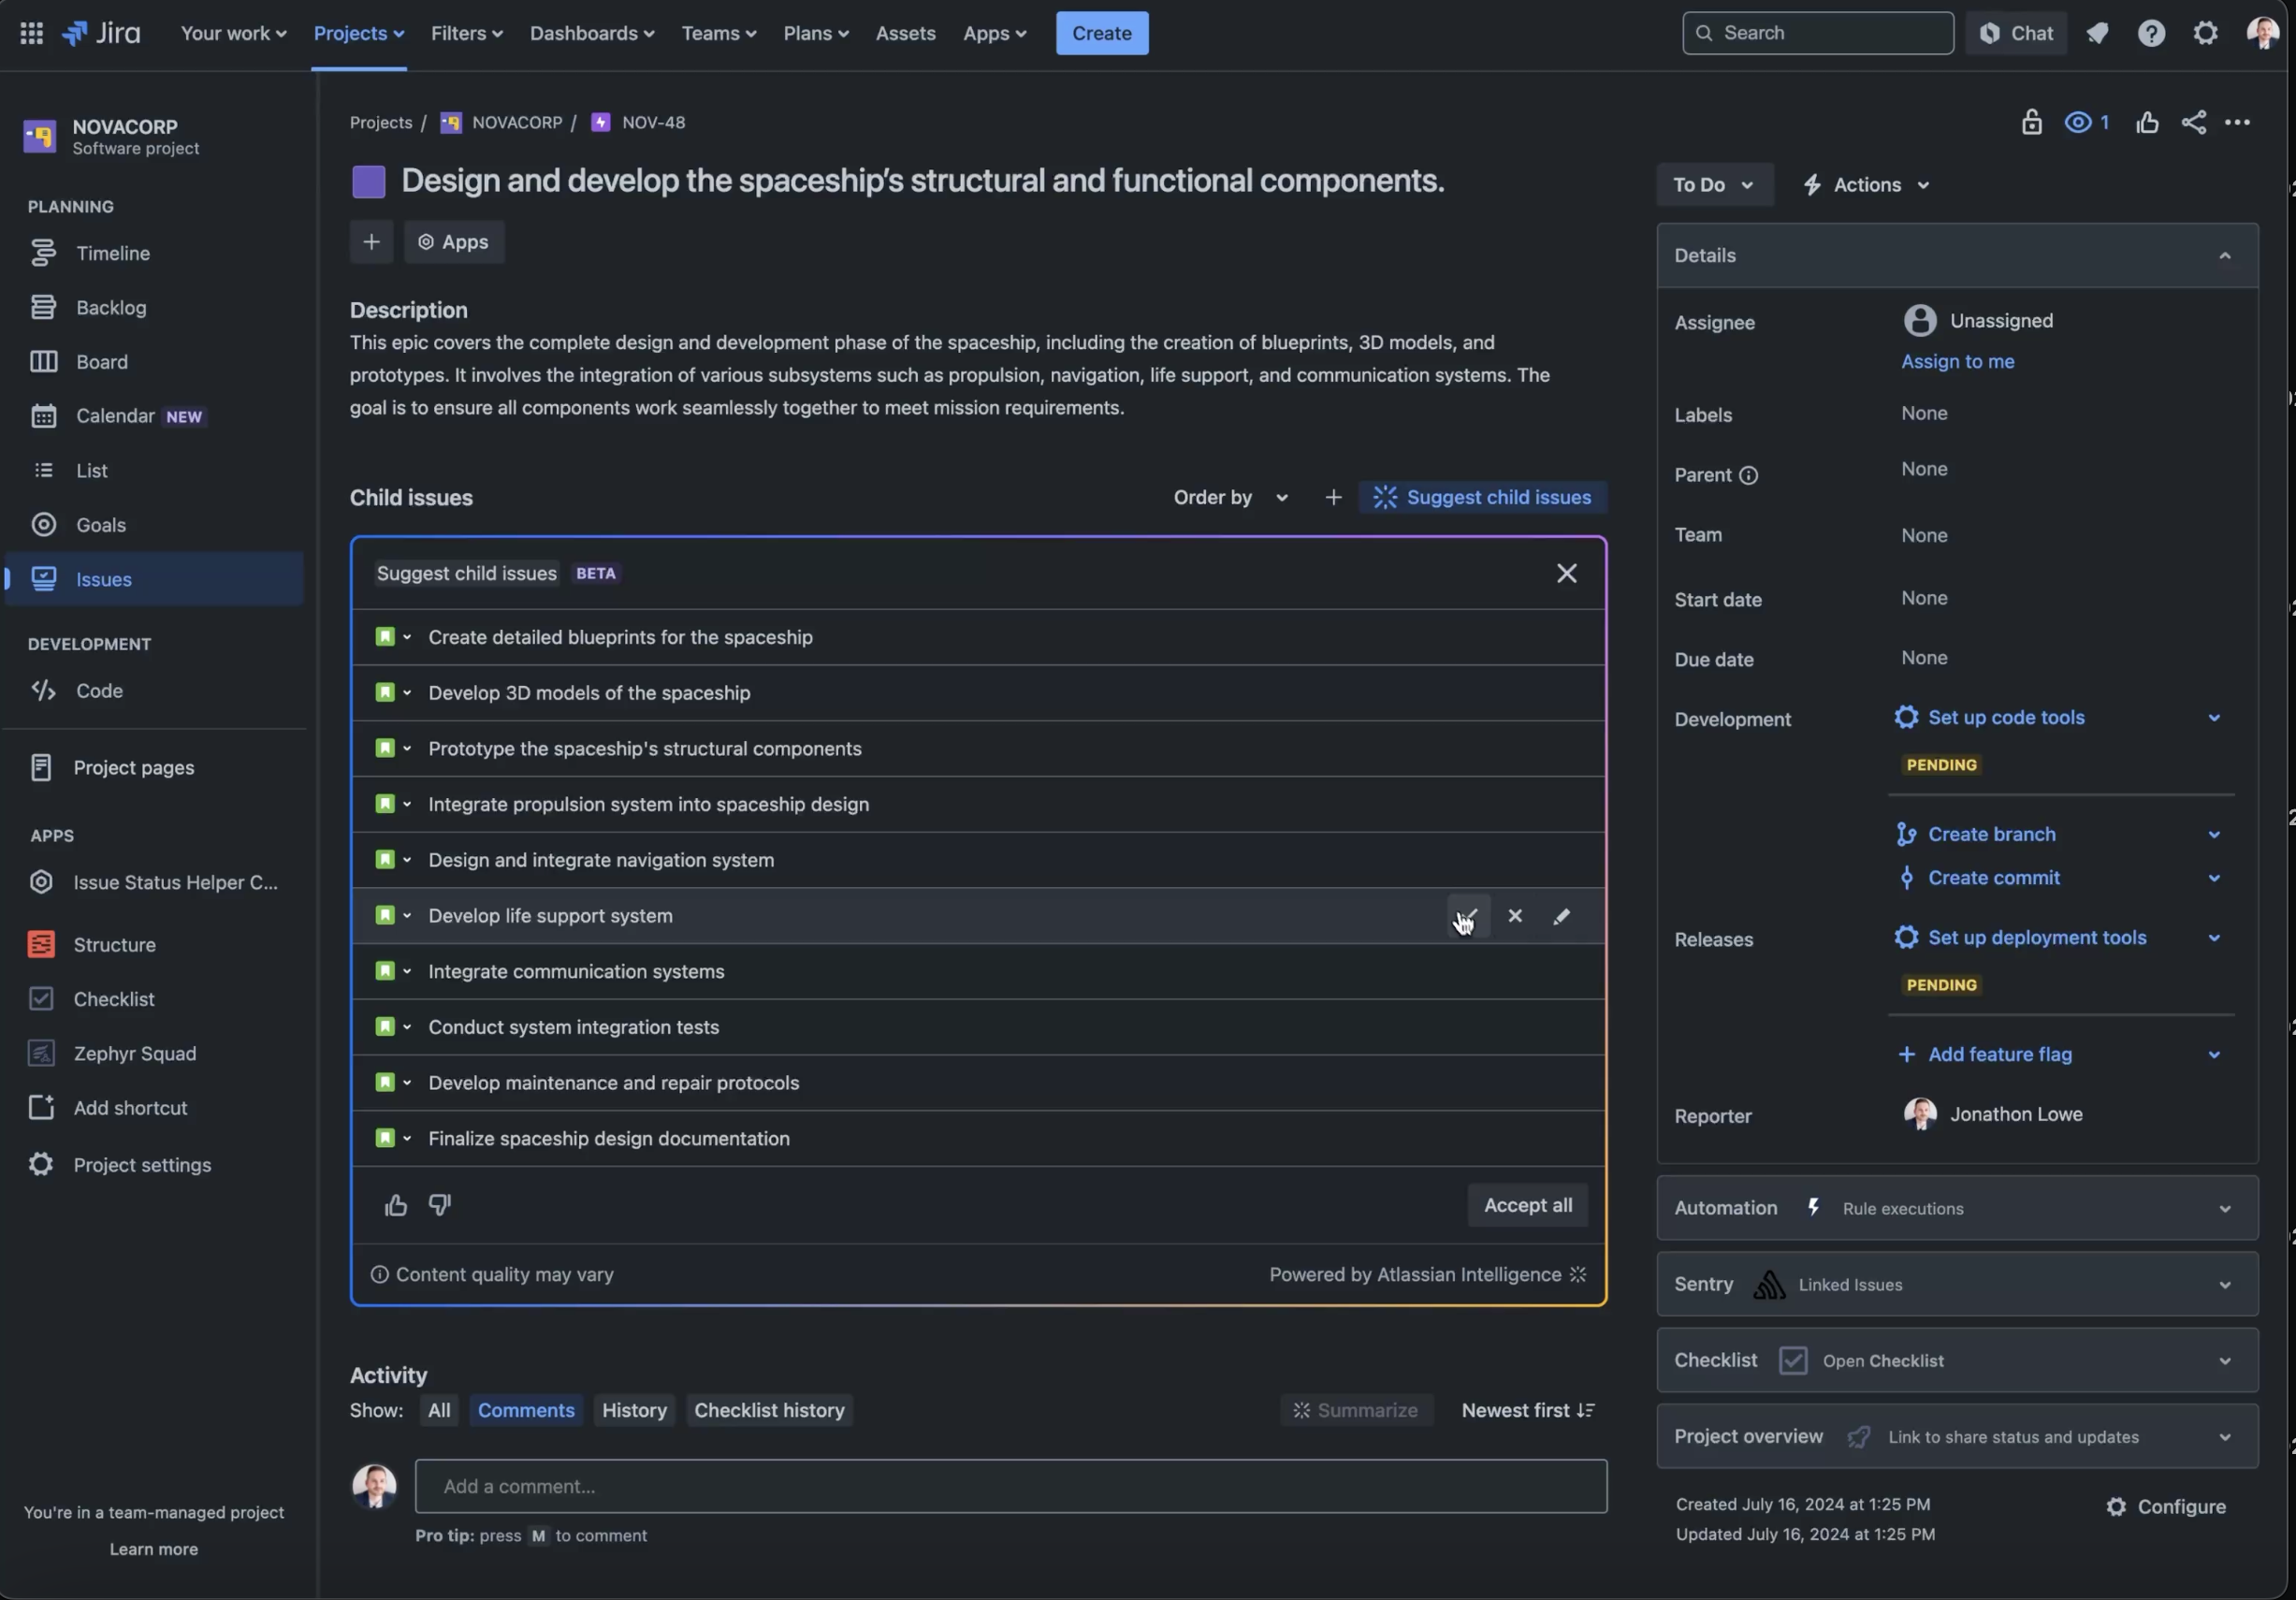Viewport: 2296px width, 1600px height.
Task: Click Accept all suggestions
Action: coord(1527,1205)
